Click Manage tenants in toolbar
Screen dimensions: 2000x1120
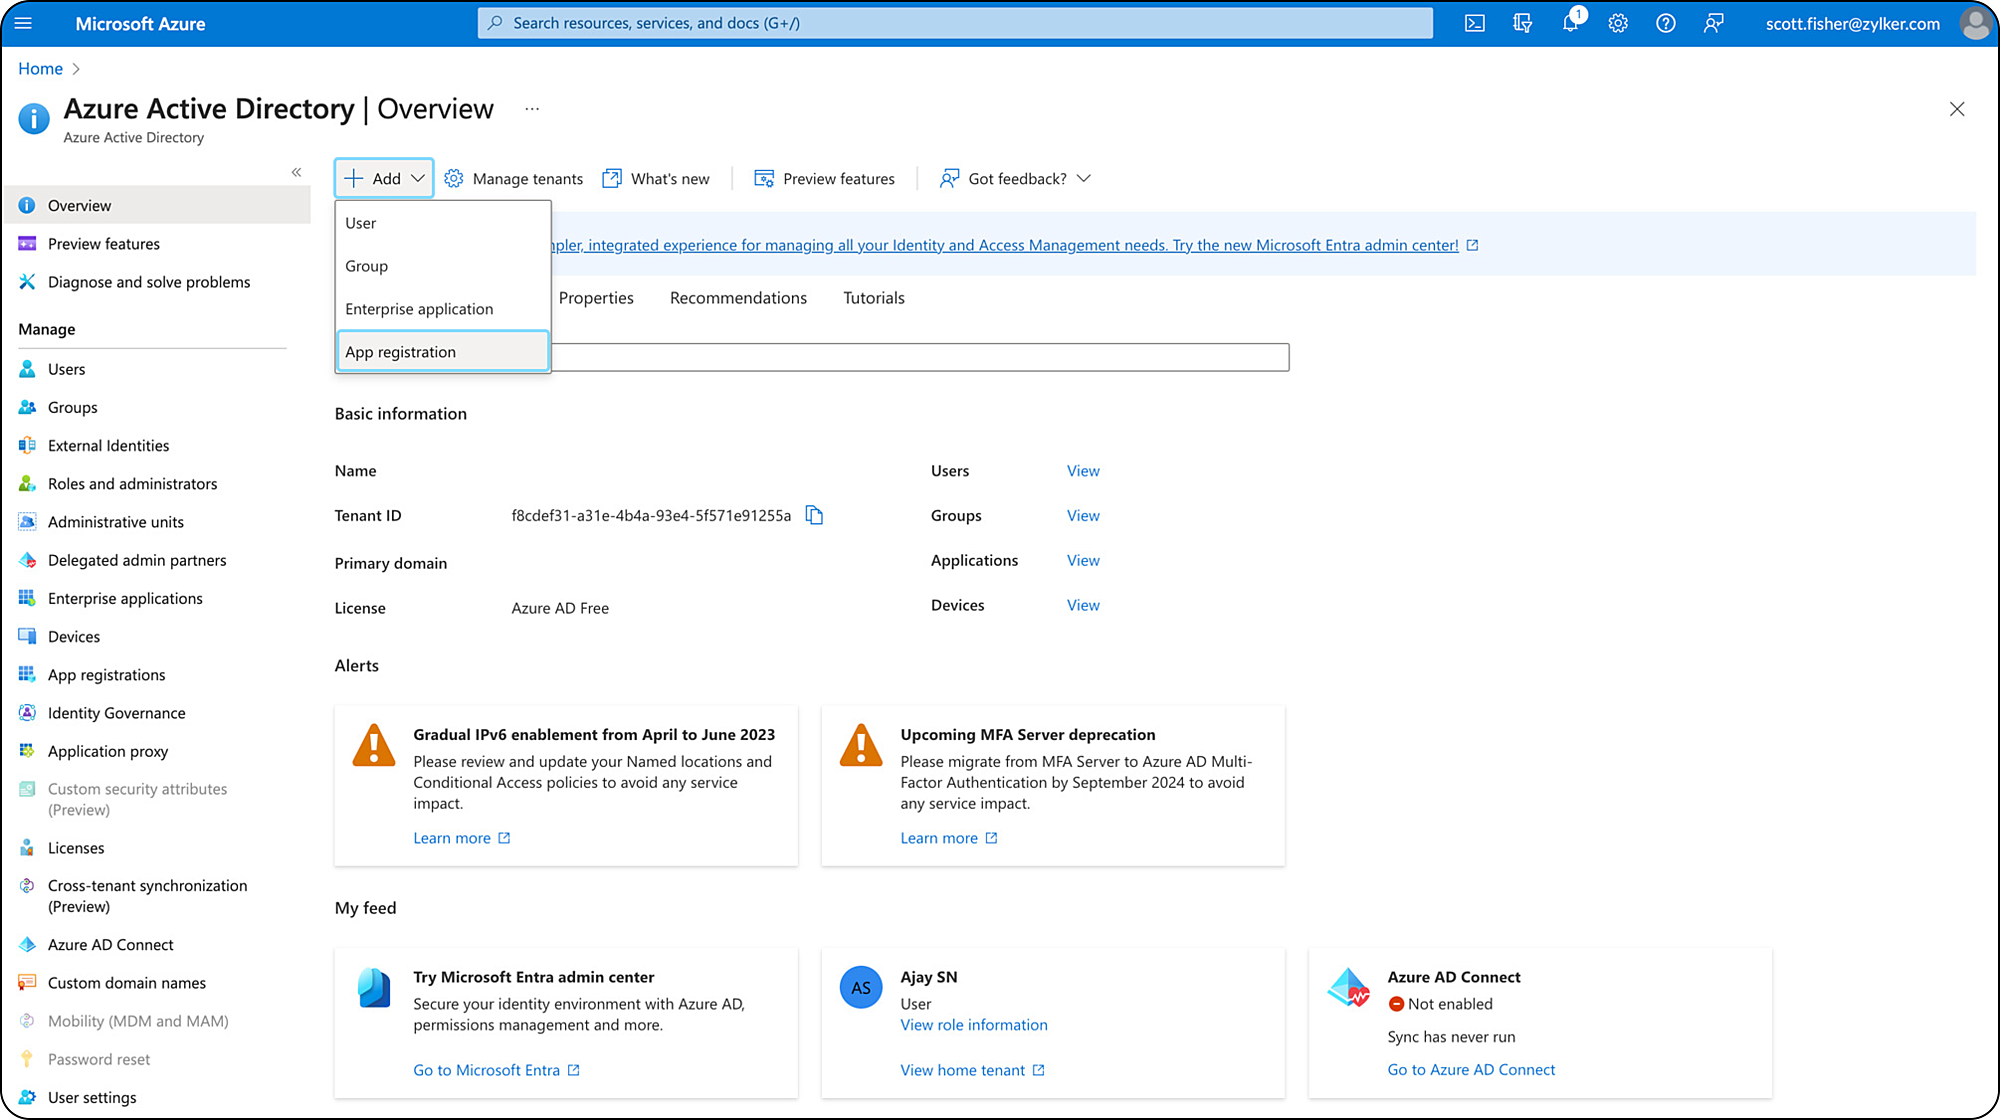point(514,178)
